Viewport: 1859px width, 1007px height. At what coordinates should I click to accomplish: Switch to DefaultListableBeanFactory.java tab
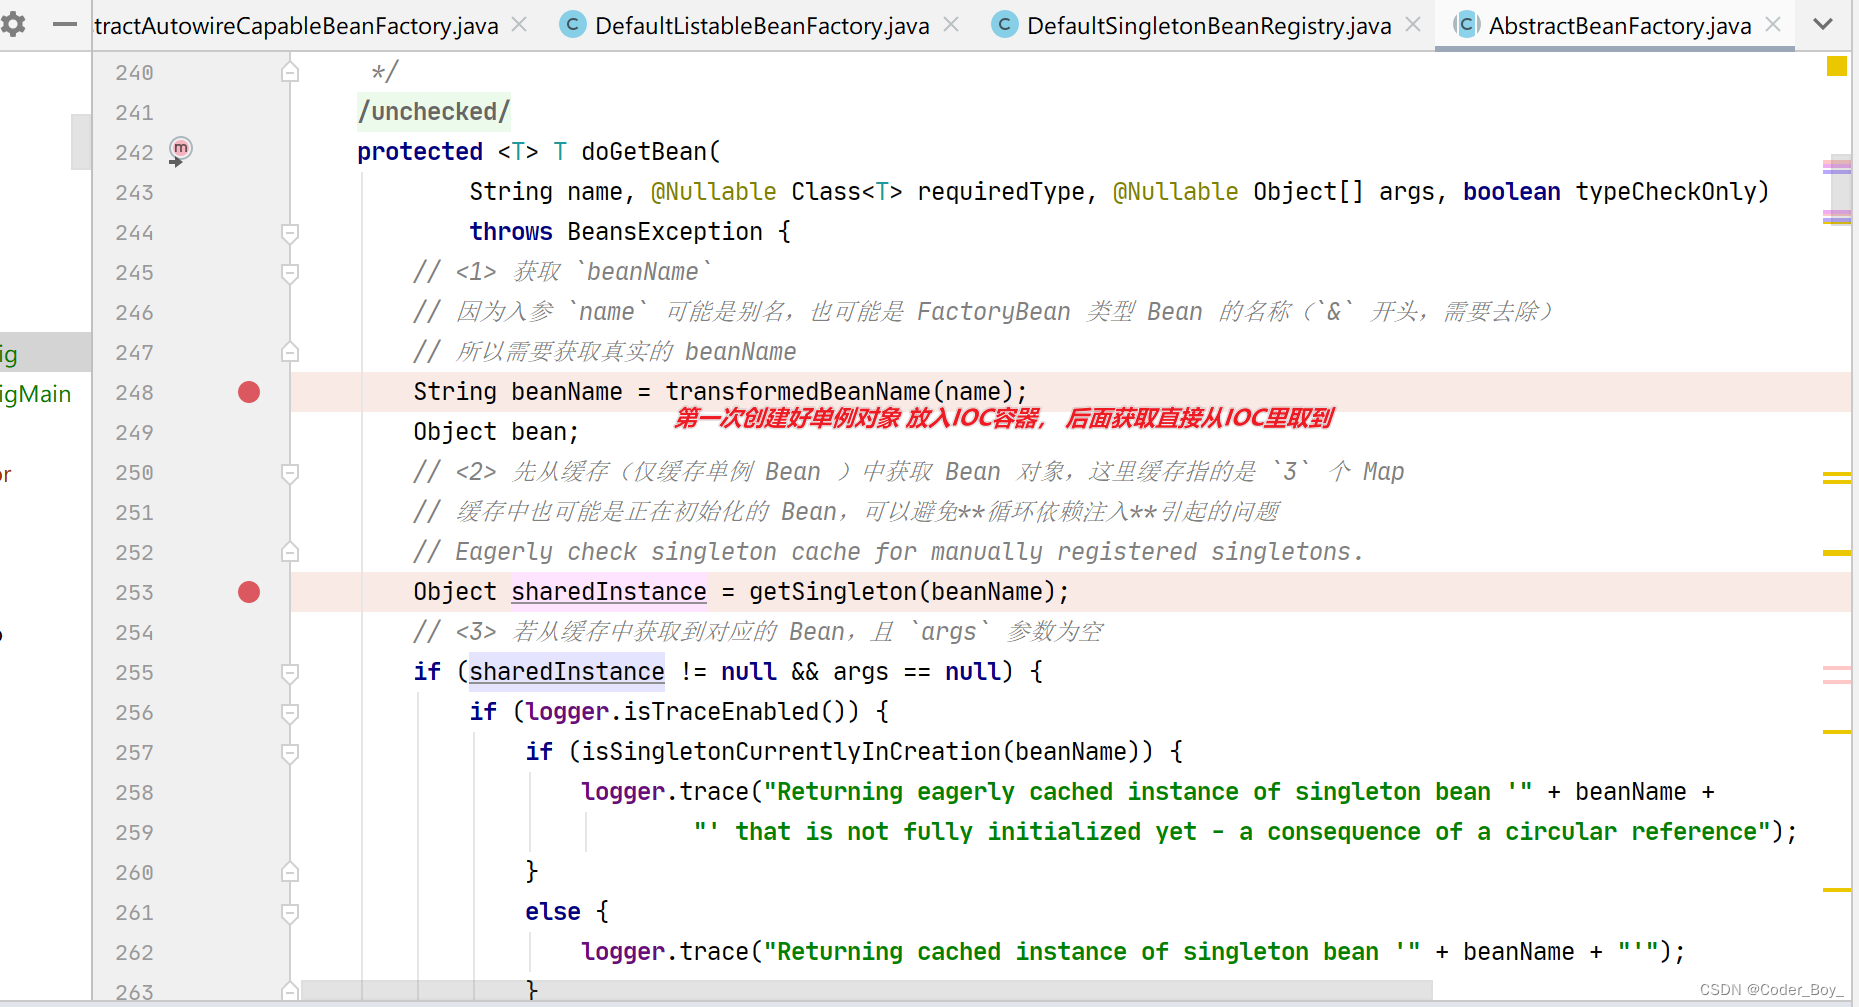point(762,26)
